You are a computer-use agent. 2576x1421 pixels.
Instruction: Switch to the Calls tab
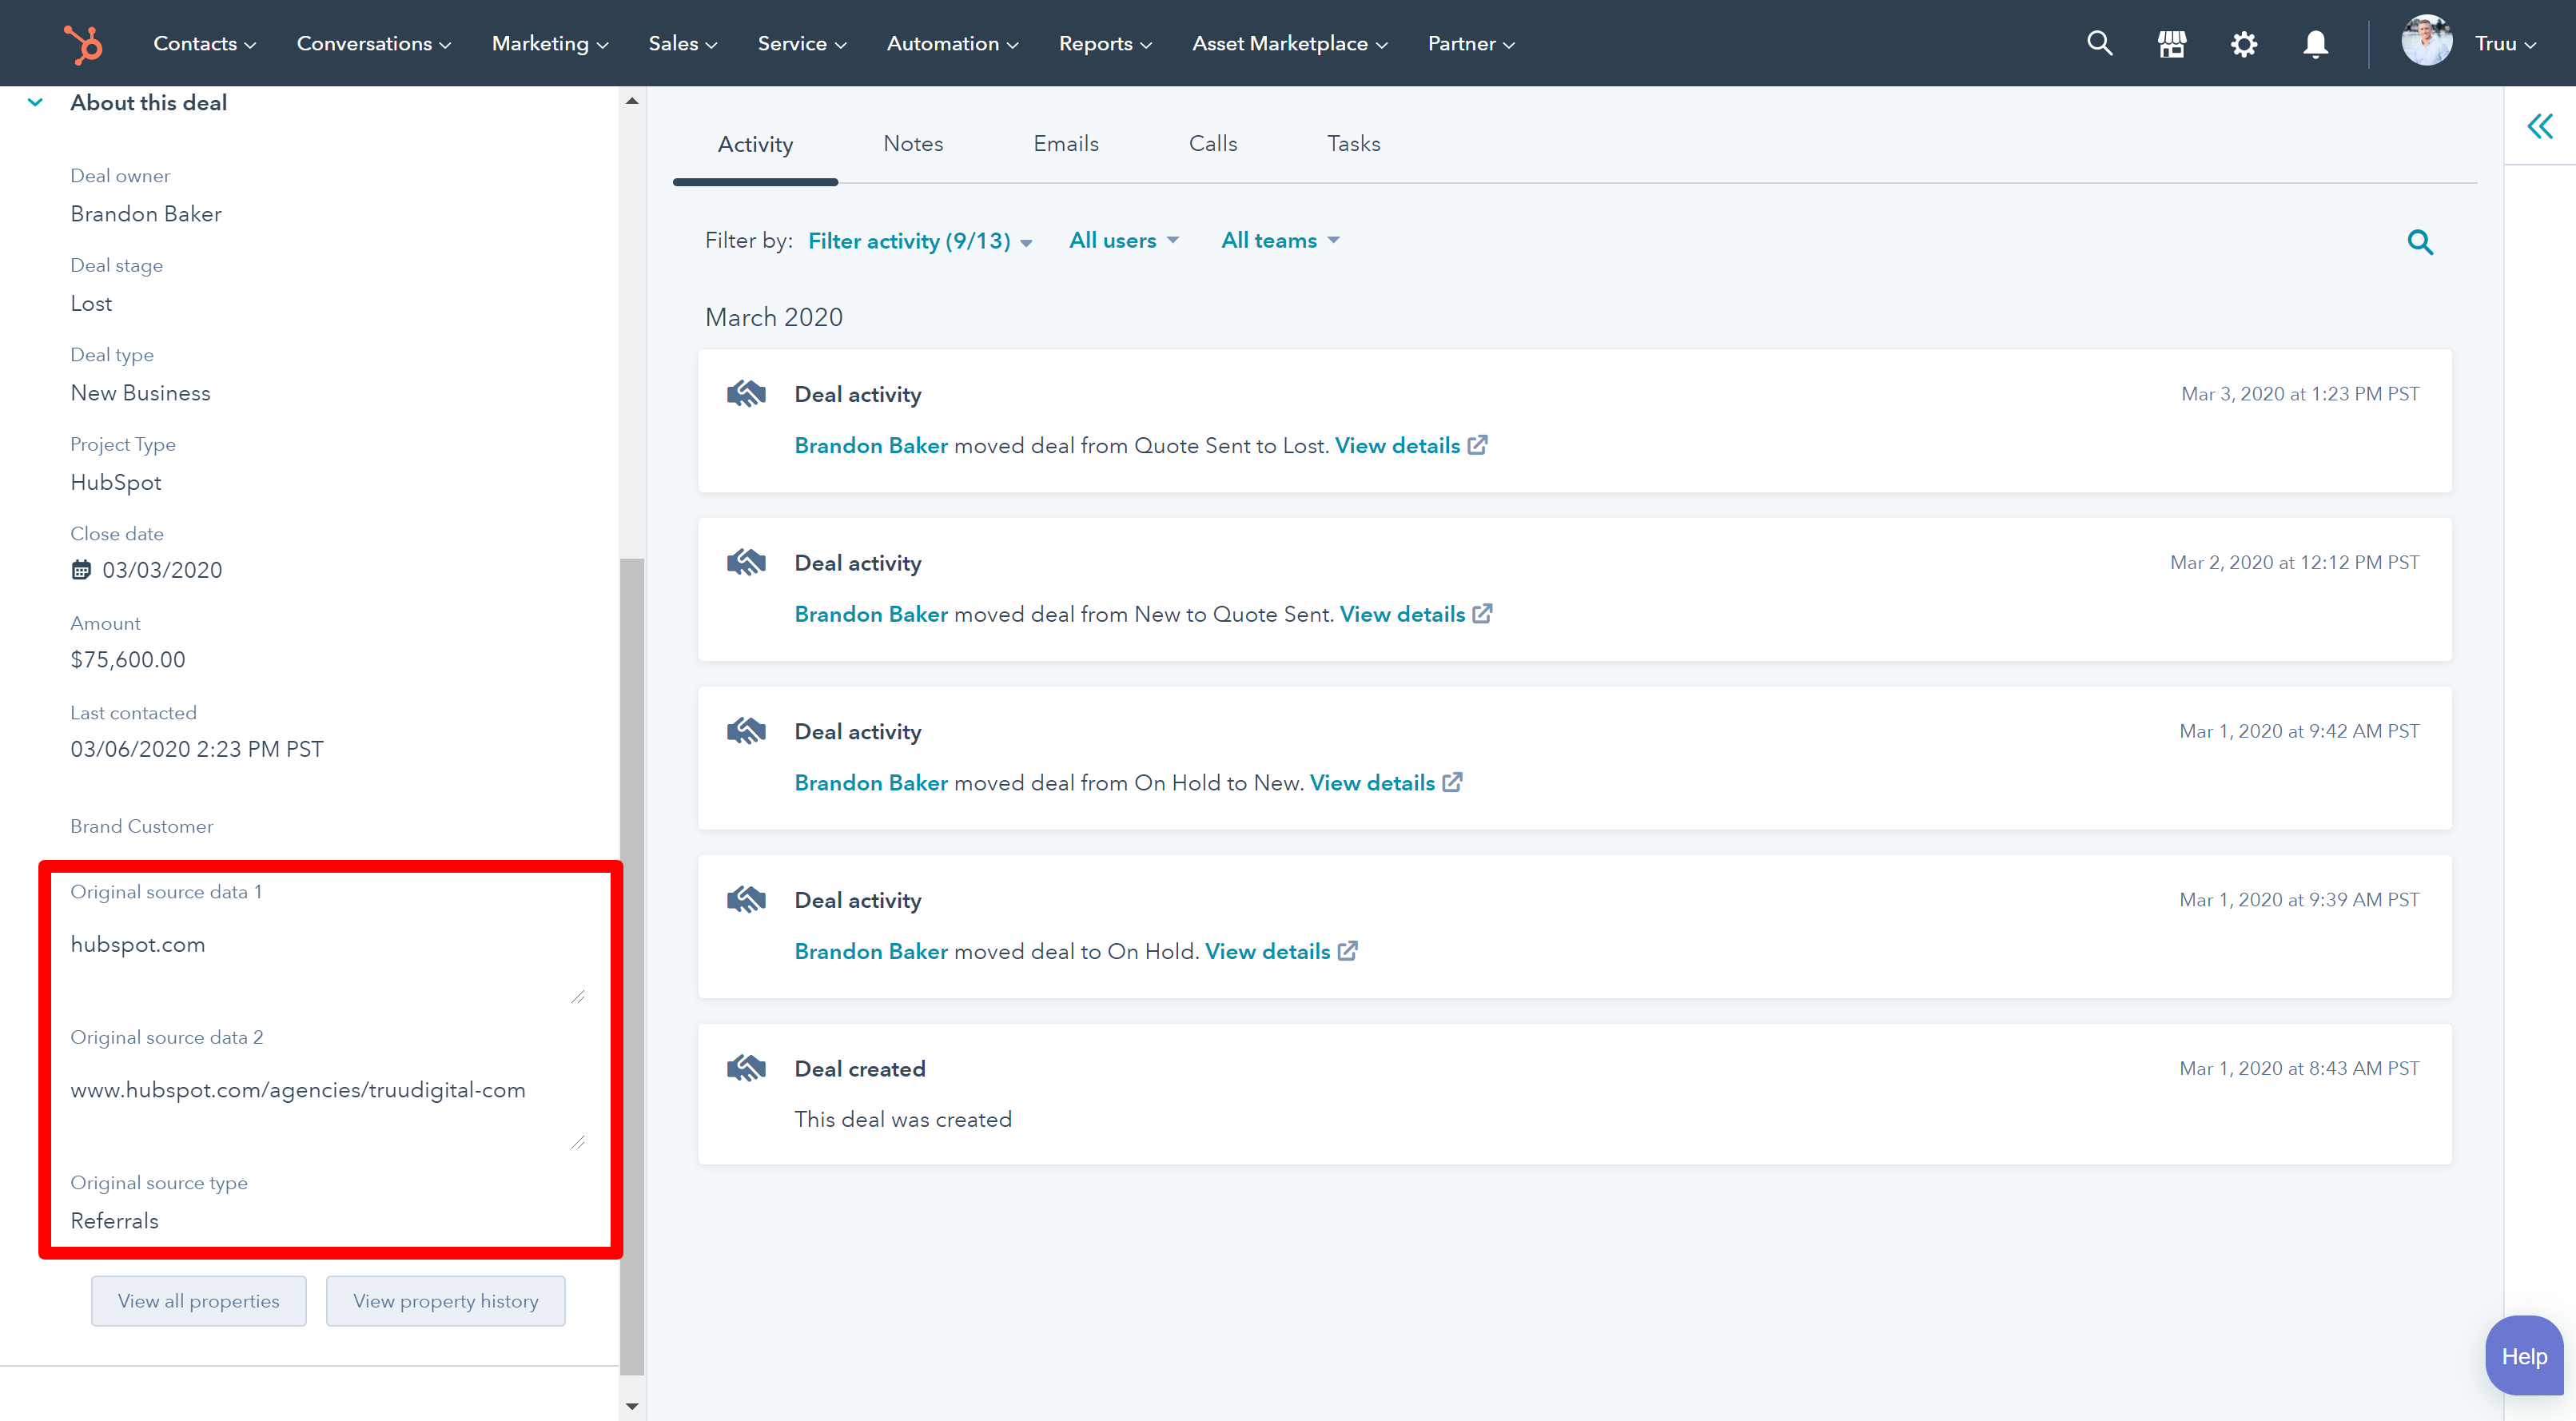pos(1213,144)
